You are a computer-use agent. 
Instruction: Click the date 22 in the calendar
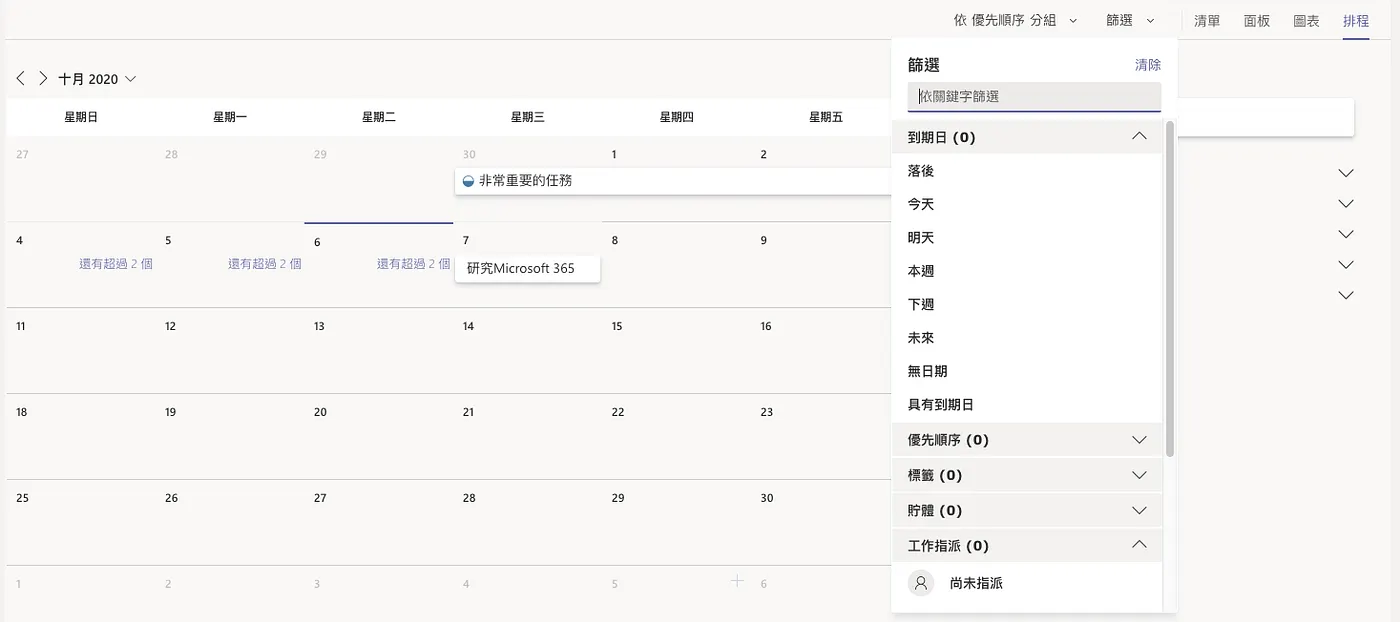(x=617, y=412)
